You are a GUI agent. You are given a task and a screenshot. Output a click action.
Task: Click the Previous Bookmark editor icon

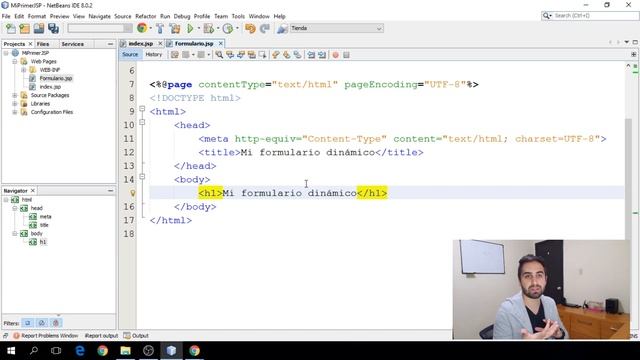pyautogui.click(x=276, y=55)
